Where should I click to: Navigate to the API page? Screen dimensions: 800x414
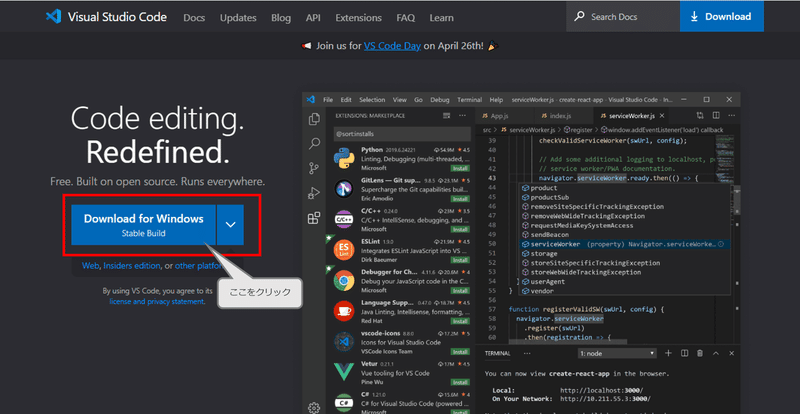point(313,18)
